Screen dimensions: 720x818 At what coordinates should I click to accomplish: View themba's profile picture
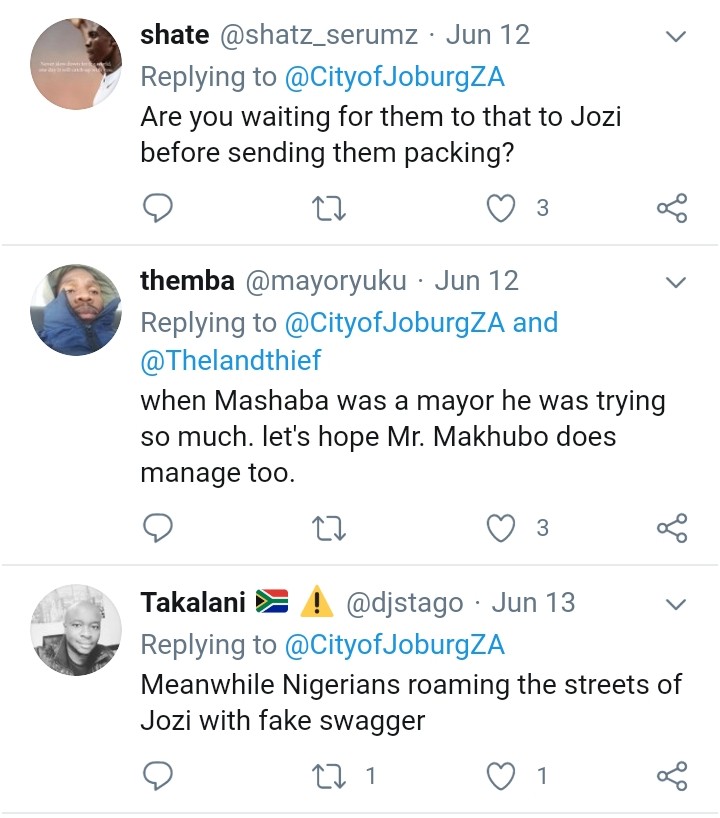pos(76,310)
